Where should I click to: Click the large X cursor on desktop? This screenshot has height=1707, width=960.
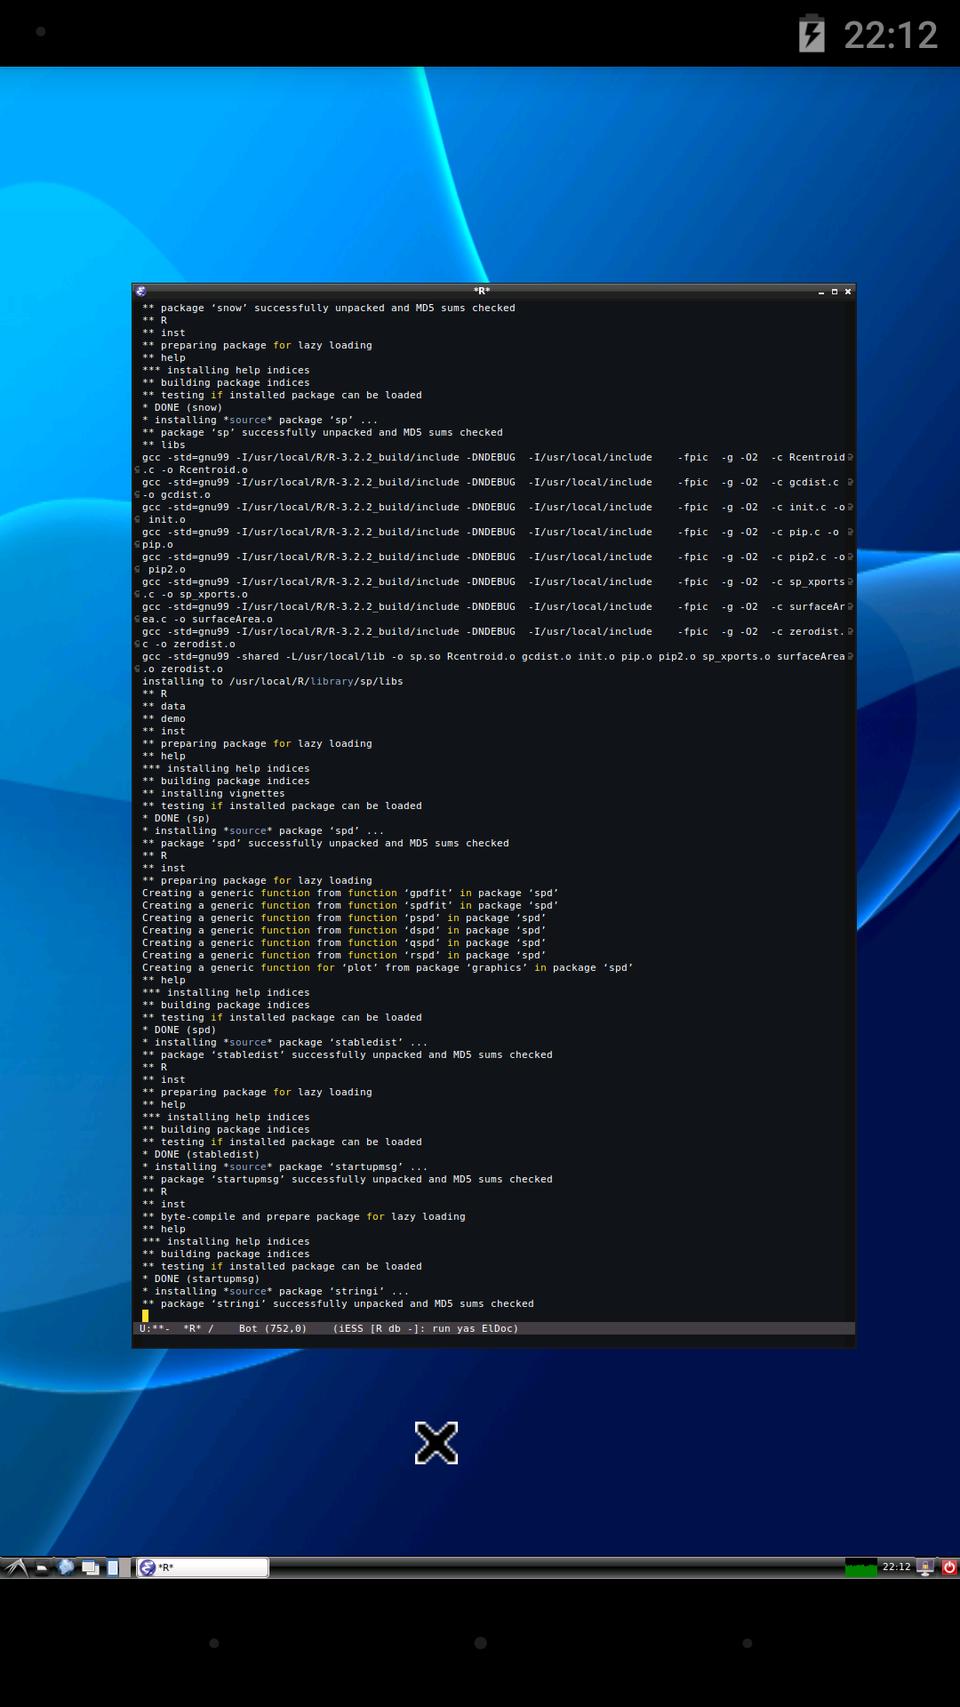click(x=436, y=1443)
